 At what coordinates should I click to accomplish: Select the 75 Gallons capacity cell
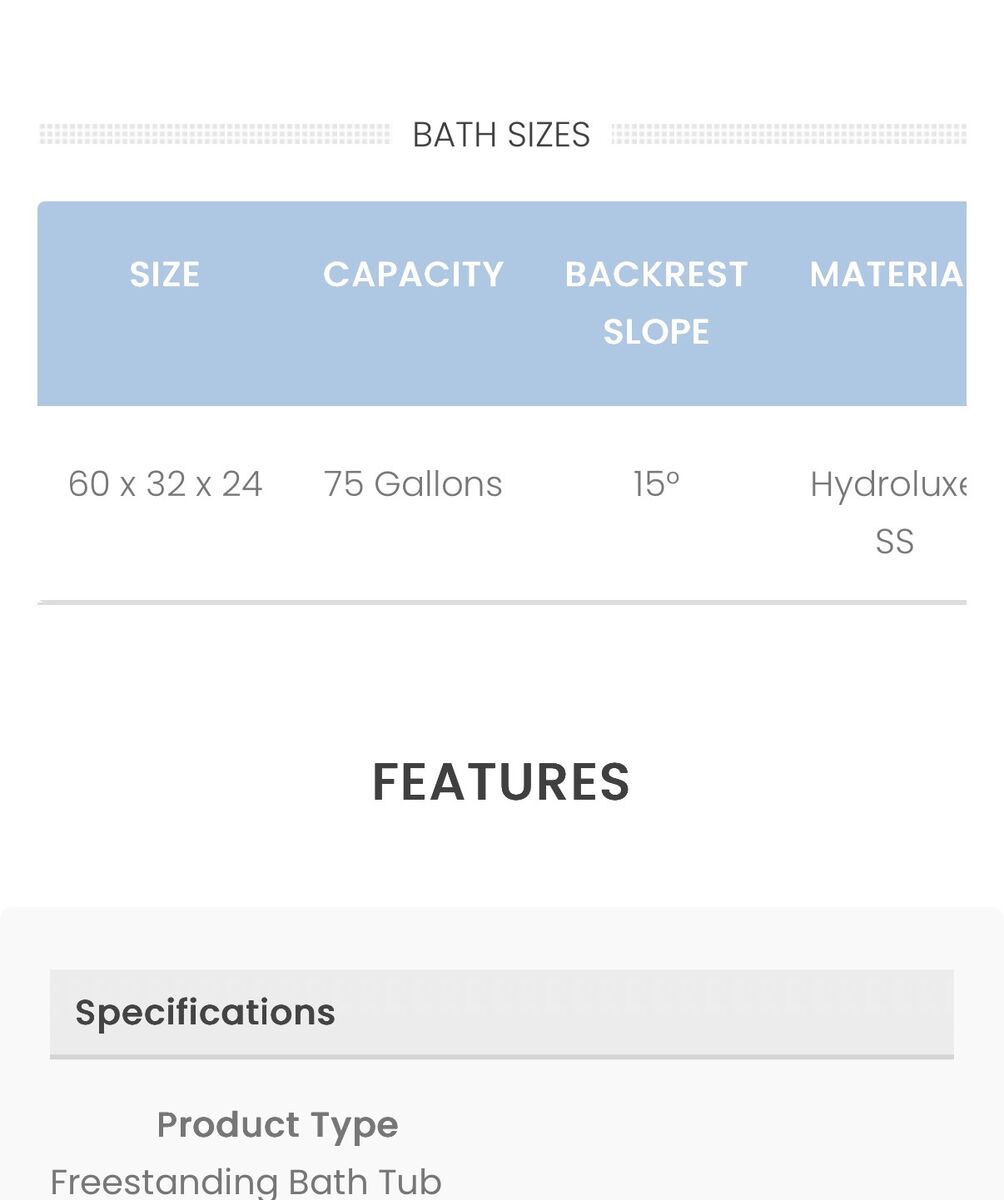pos(413,484)
